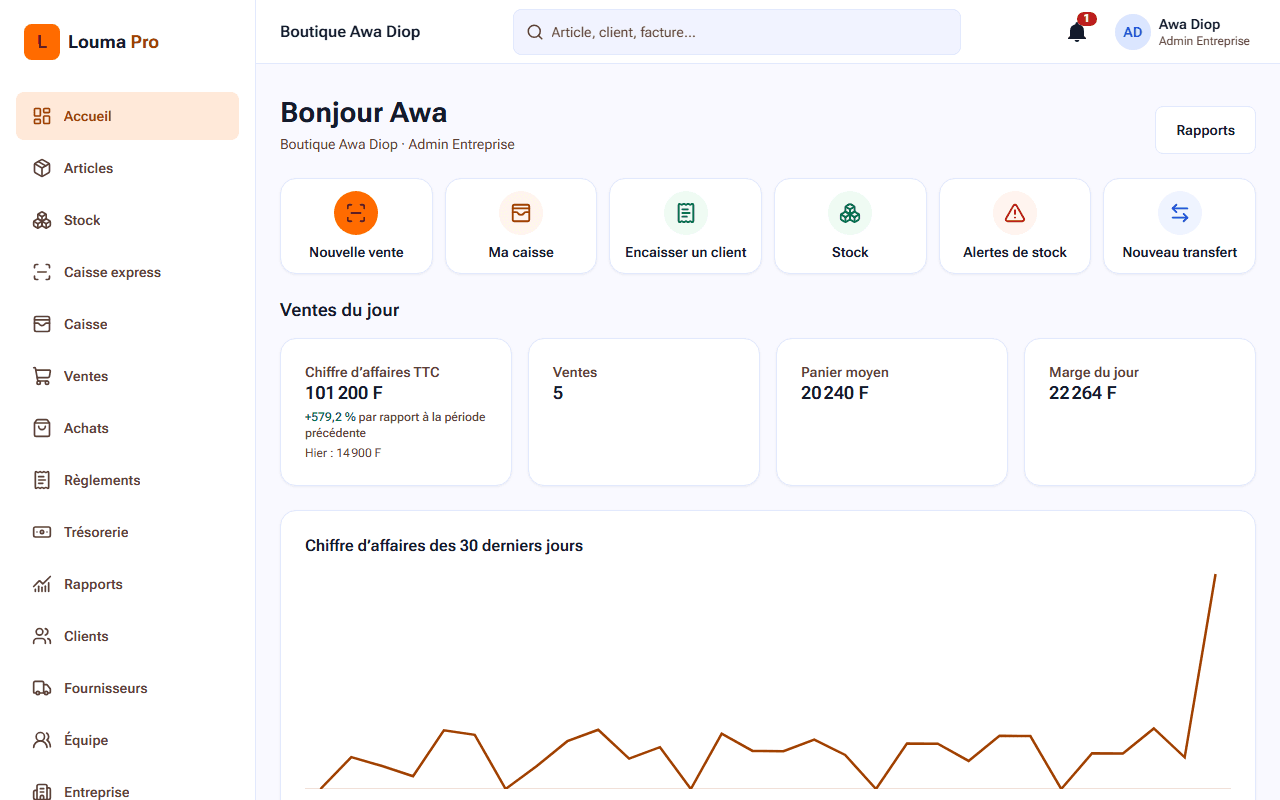Click Trésorerie banknote icon in sidebar
Image resolution: width=1280 pixels, height=800 pixels.
coord(42,532)
